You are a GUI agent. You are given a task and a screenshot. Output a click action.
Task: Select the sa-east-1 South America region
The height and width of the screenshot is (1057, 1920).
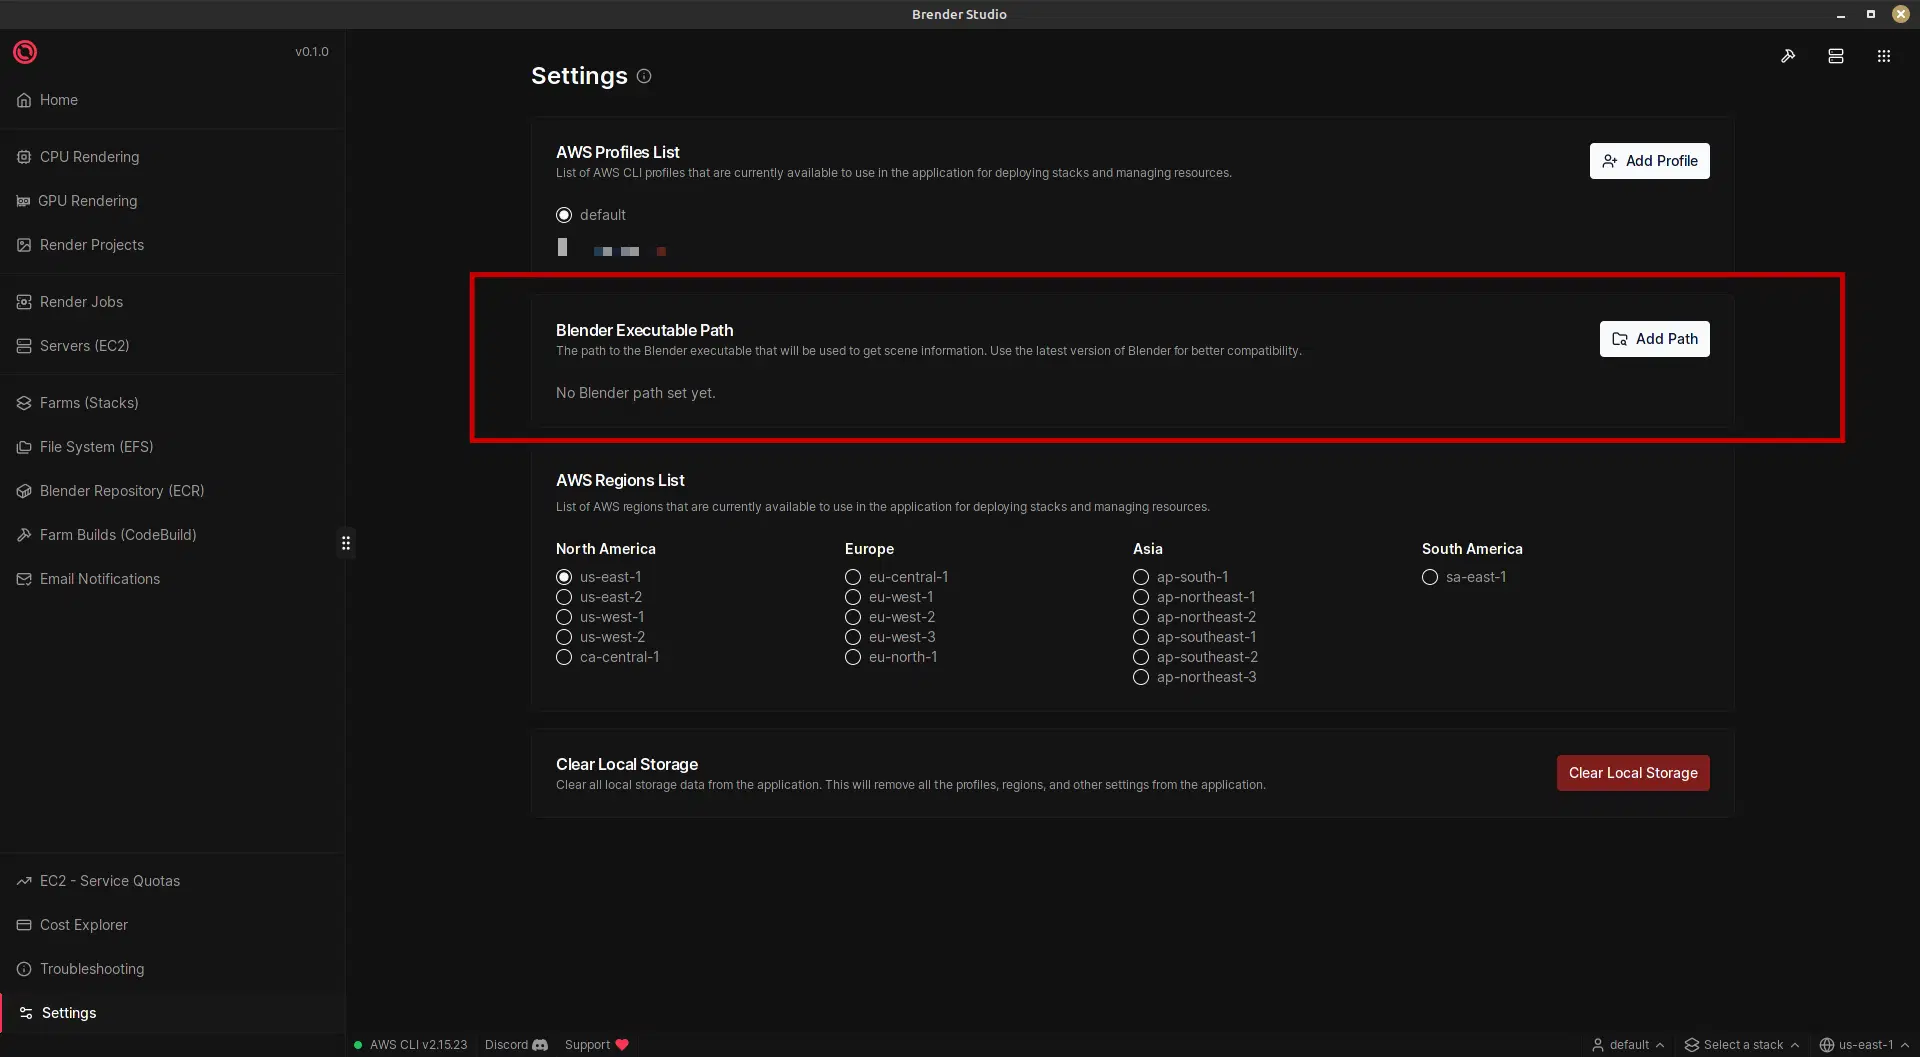[1429, 577]
